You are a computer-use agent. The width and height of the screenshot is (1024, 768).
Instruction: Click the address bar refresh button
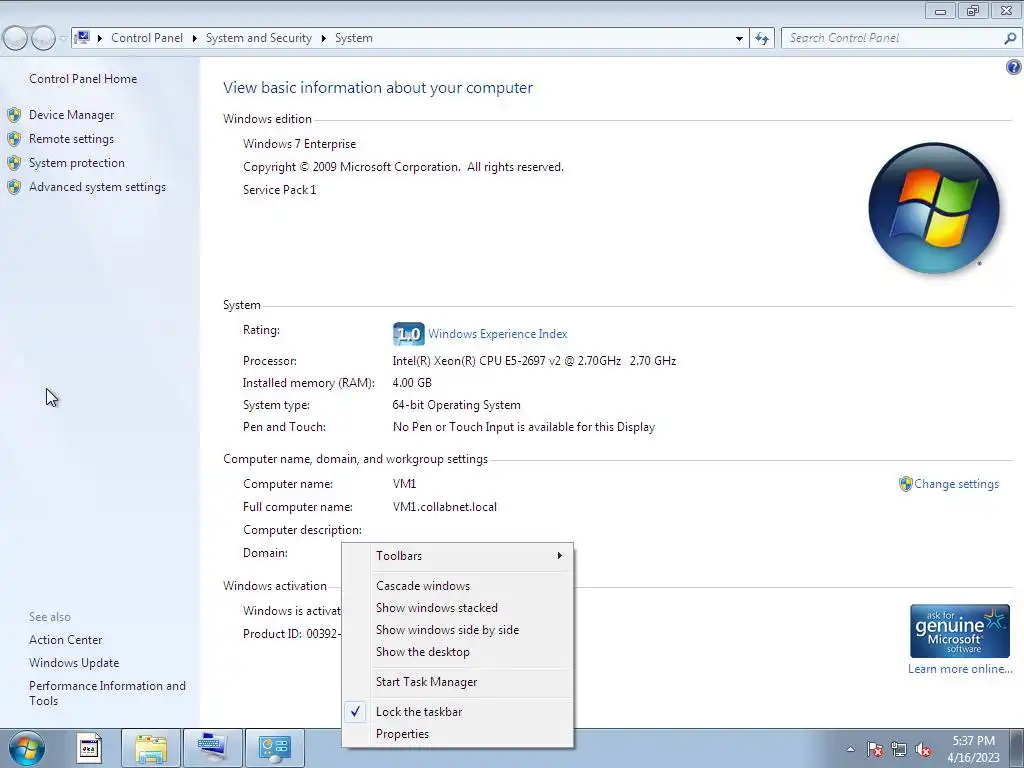[x=761, y=39]
